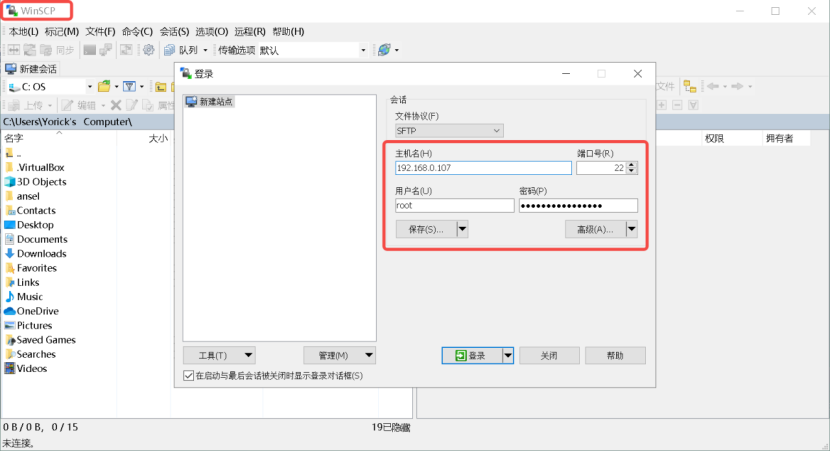
Task: Click the 新建会话 tab
Action: pyautogui.click(x=31, y=69)
